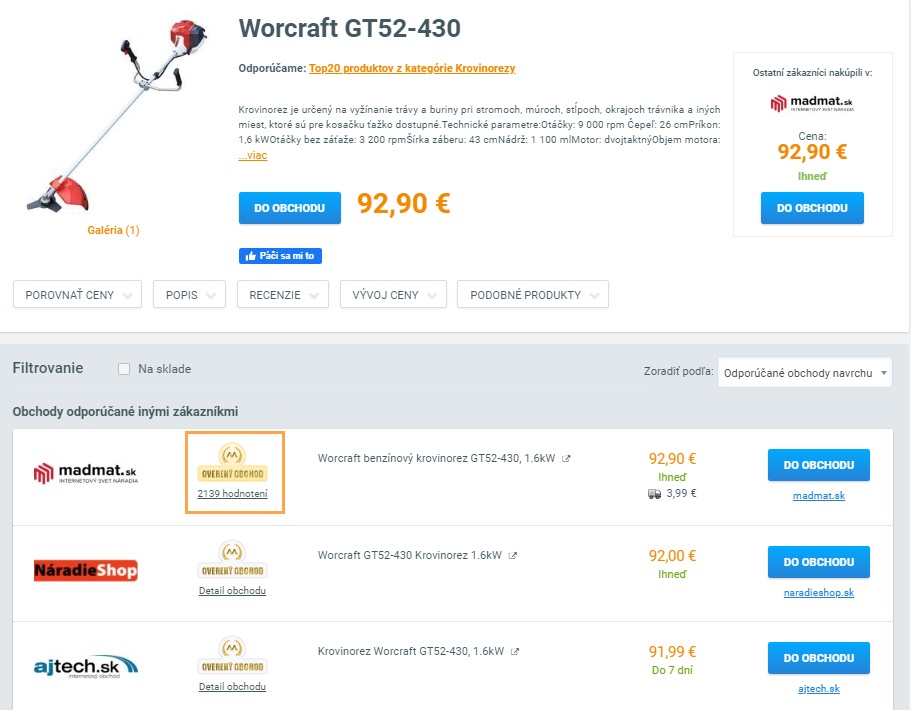This screenshot has height=710, width=911.
Task: Open the brush cutter product image gallery
Action: (x=113, y=230)
